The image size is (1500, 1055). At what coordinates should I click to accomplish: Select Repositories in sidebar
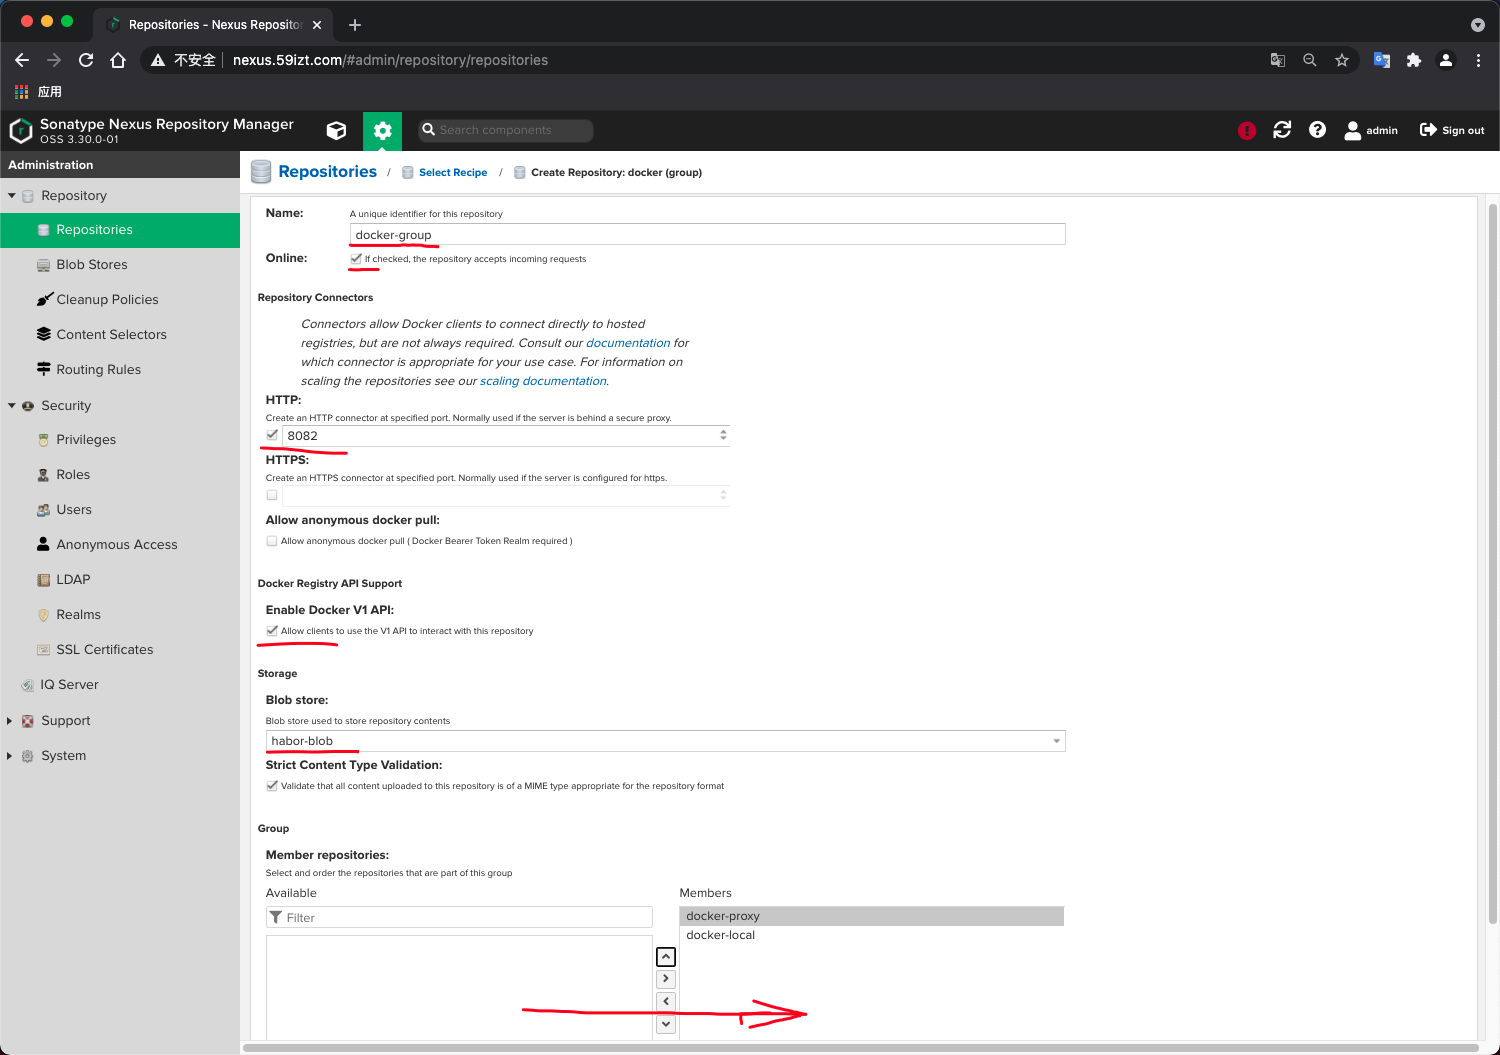(120, 230)
